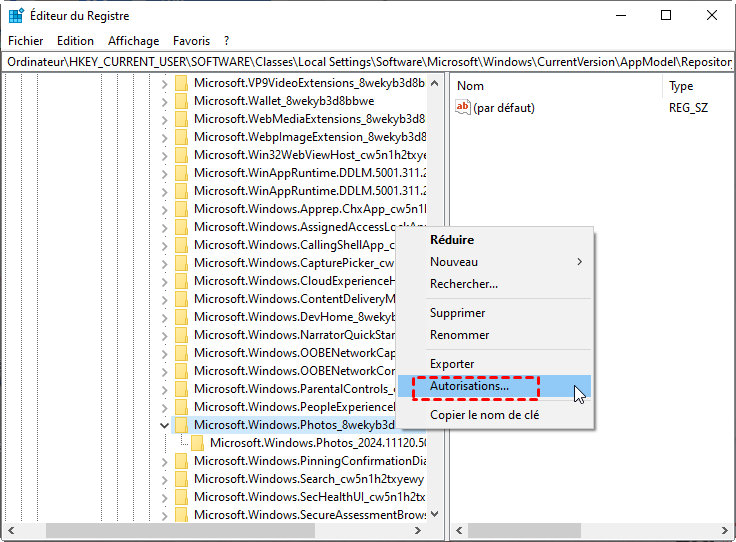Click the registry path address bar

(368, 62)
